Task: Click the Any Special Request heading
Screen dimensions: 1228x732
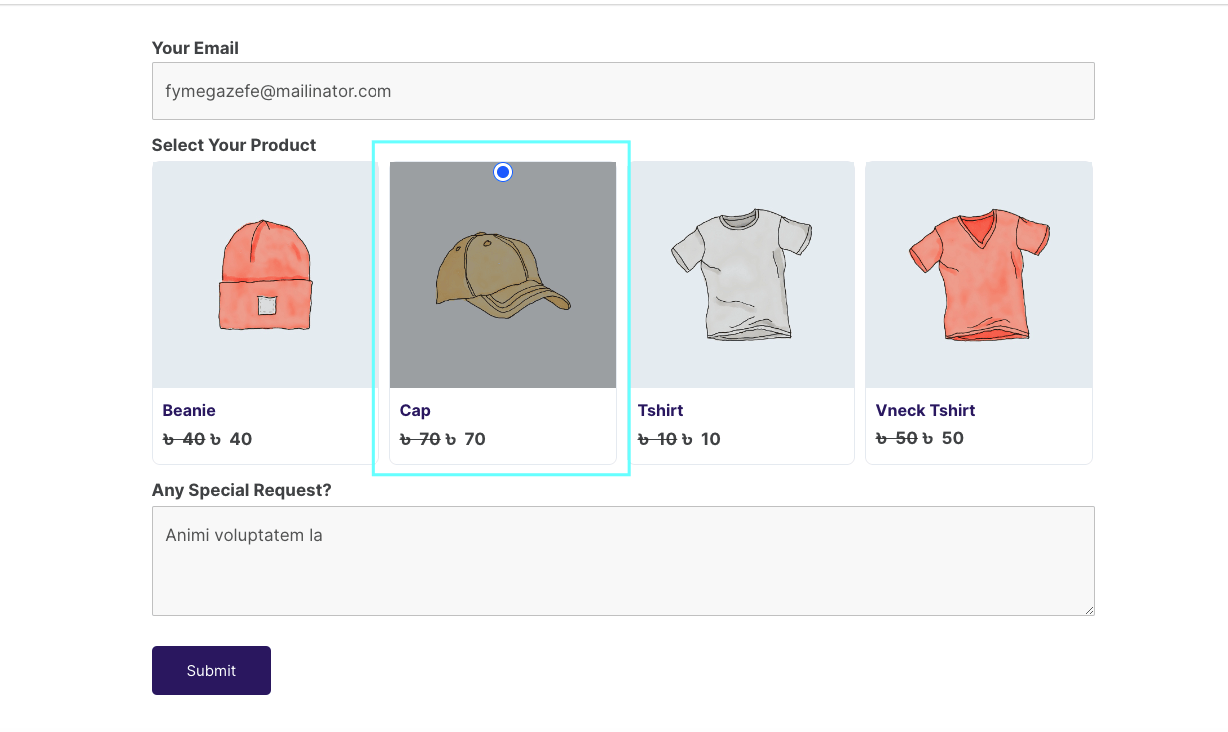Action: click(242, 490)
